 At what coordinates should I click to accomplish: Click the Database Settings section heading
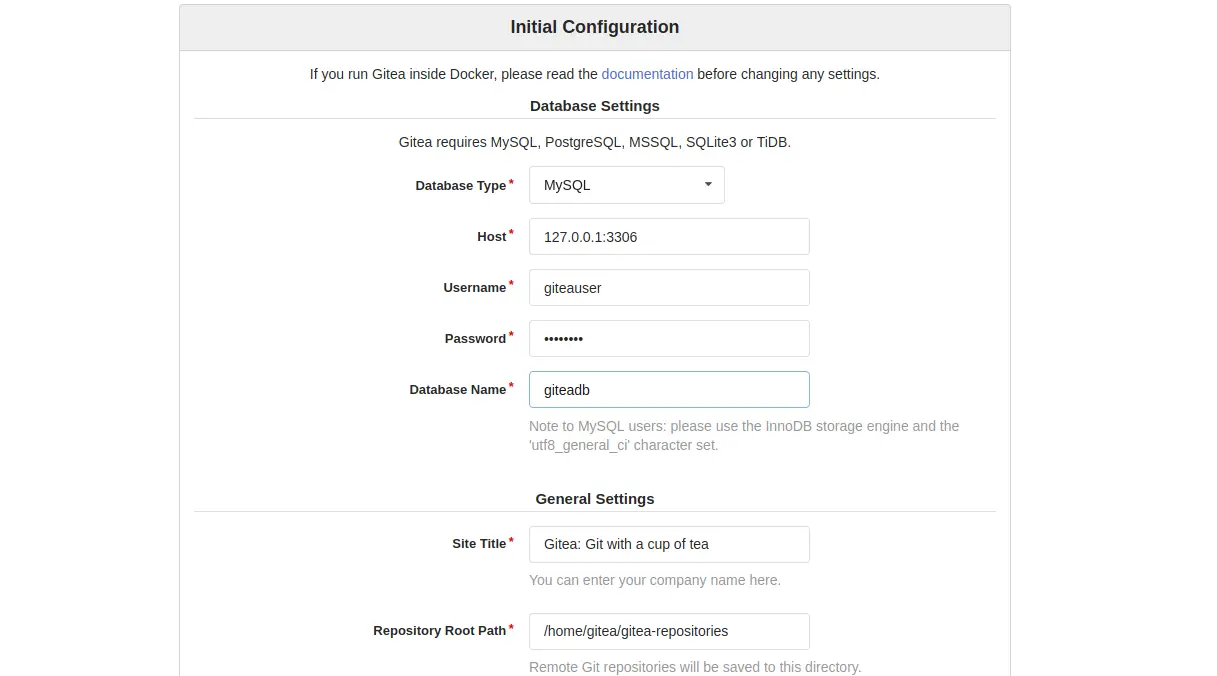tap(595, 106)
